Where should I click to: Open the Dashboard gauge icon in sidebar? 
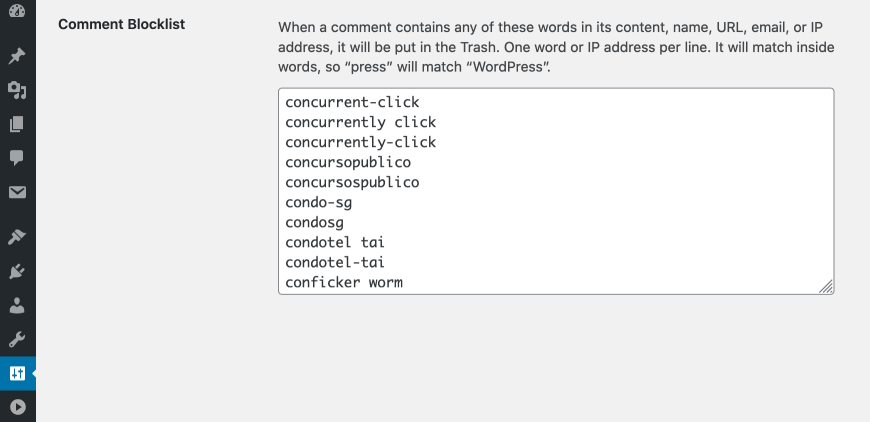click(x=17, y=11)
